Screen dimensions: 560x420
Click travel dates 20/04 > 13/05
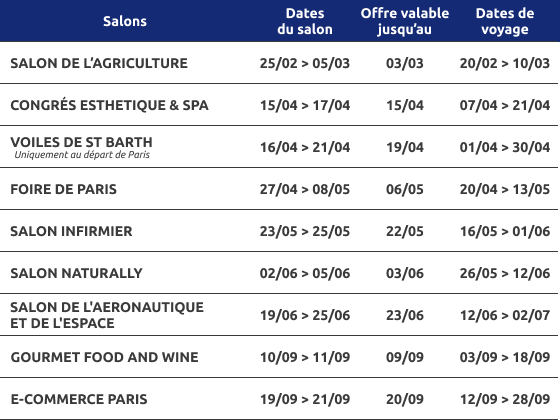coord(505,189)
